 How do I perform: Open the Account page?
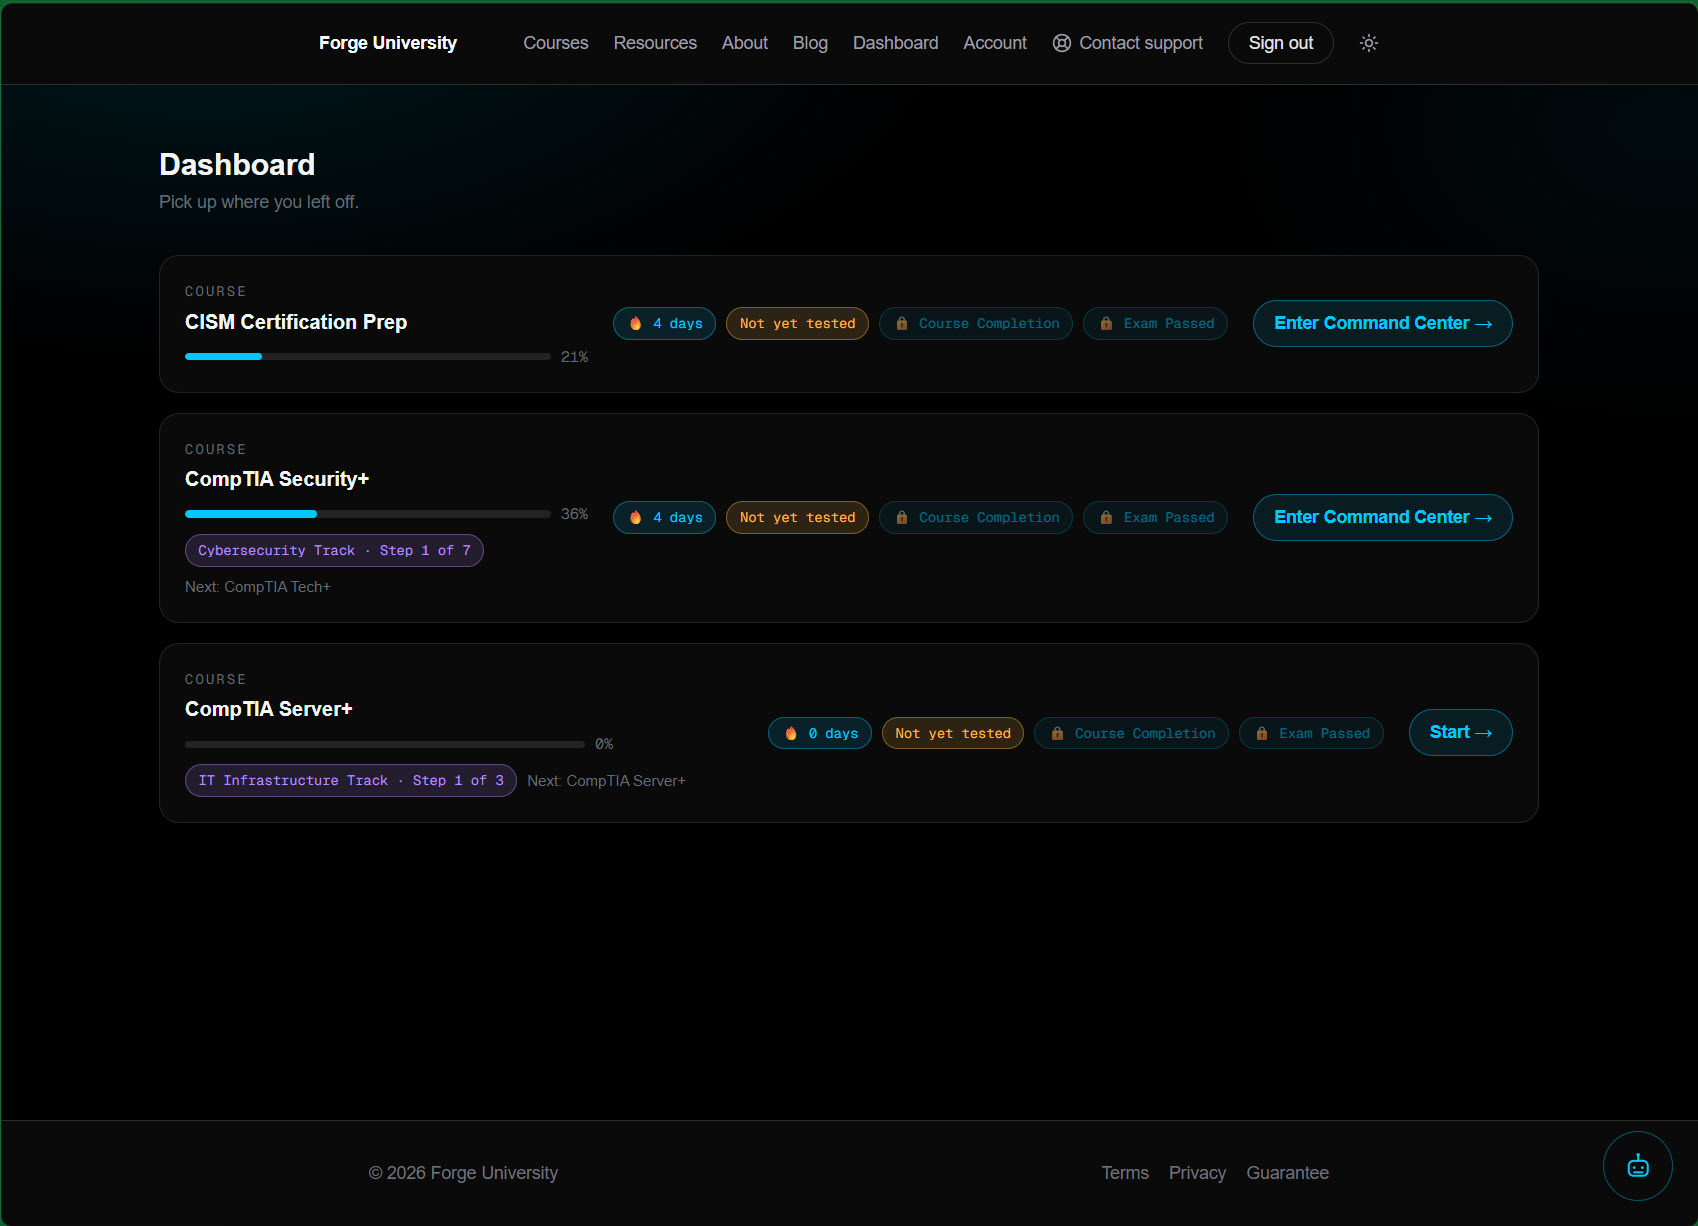pos(995,43)
